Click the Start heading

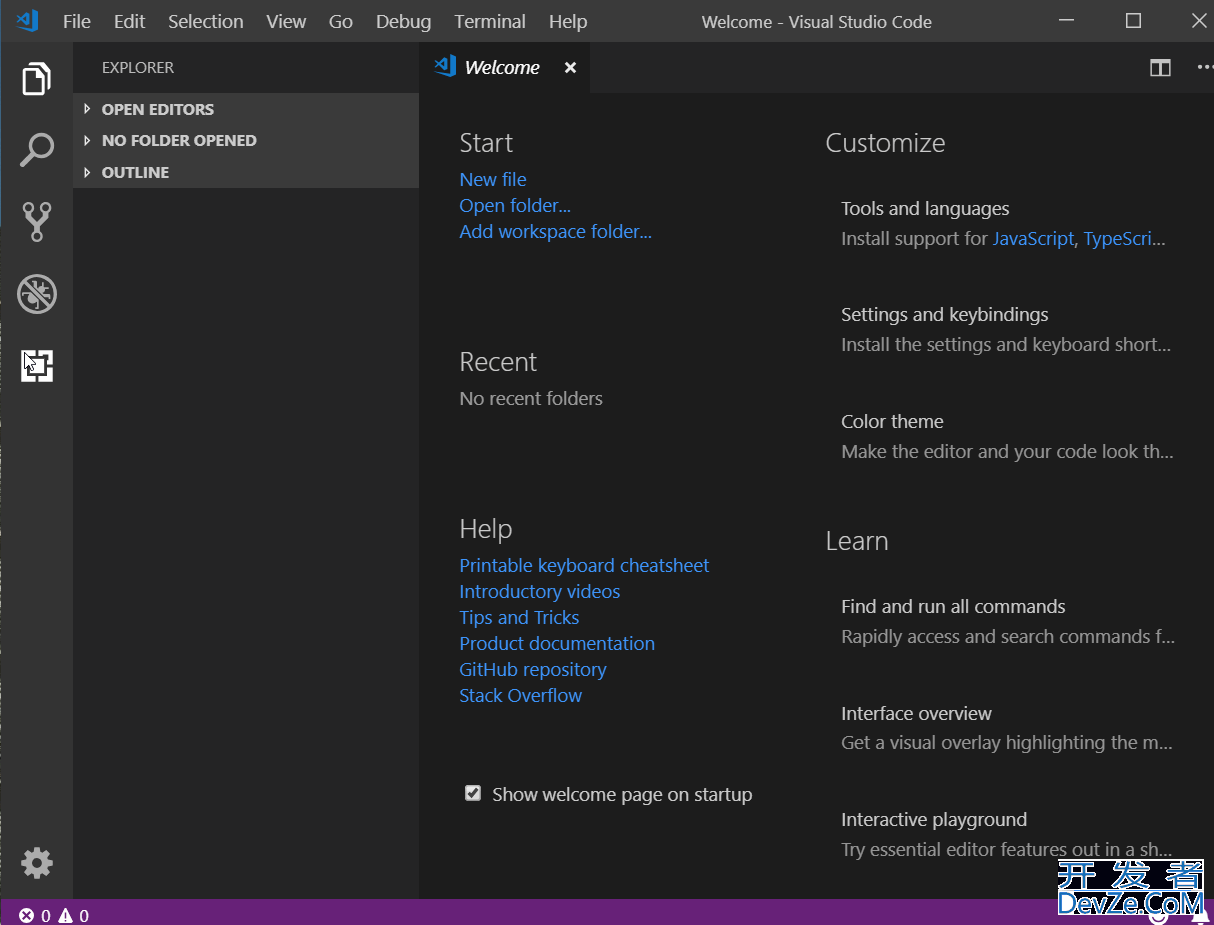pos(486,143)
